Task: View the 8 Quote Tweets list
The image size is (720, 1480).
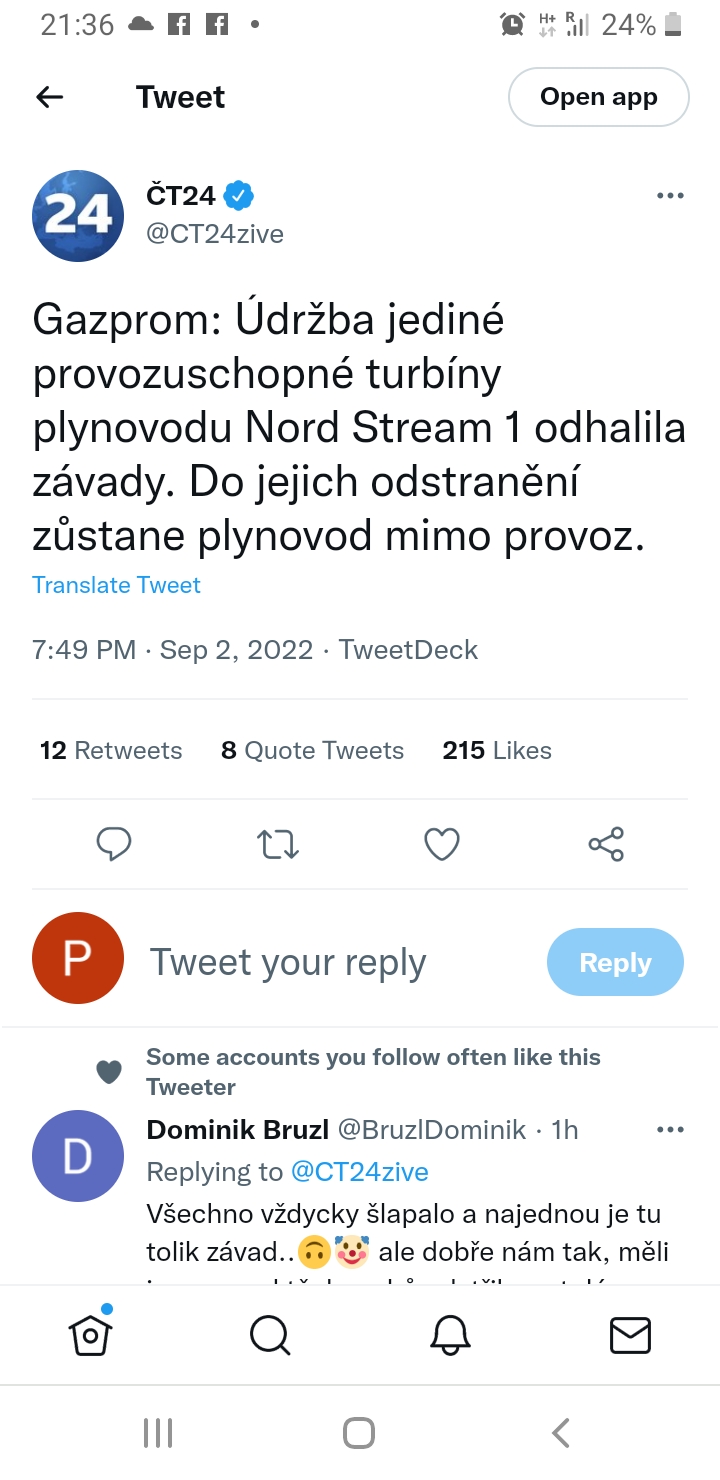Action: click(x=312, y=751)
